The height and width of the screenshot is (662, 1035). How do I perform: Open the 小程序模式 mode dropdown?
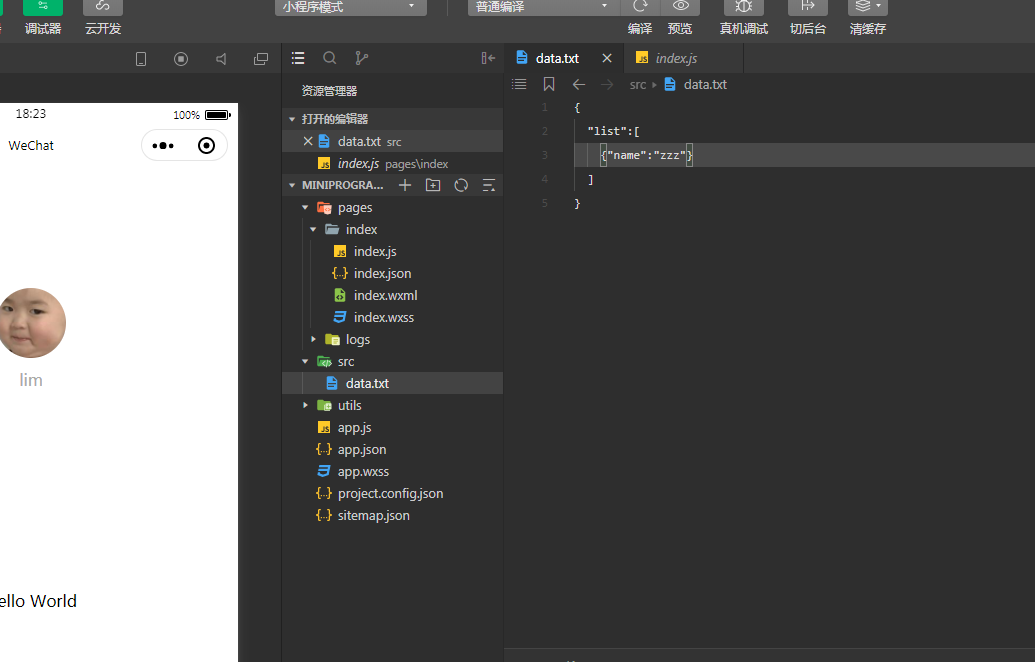[351, 7]
